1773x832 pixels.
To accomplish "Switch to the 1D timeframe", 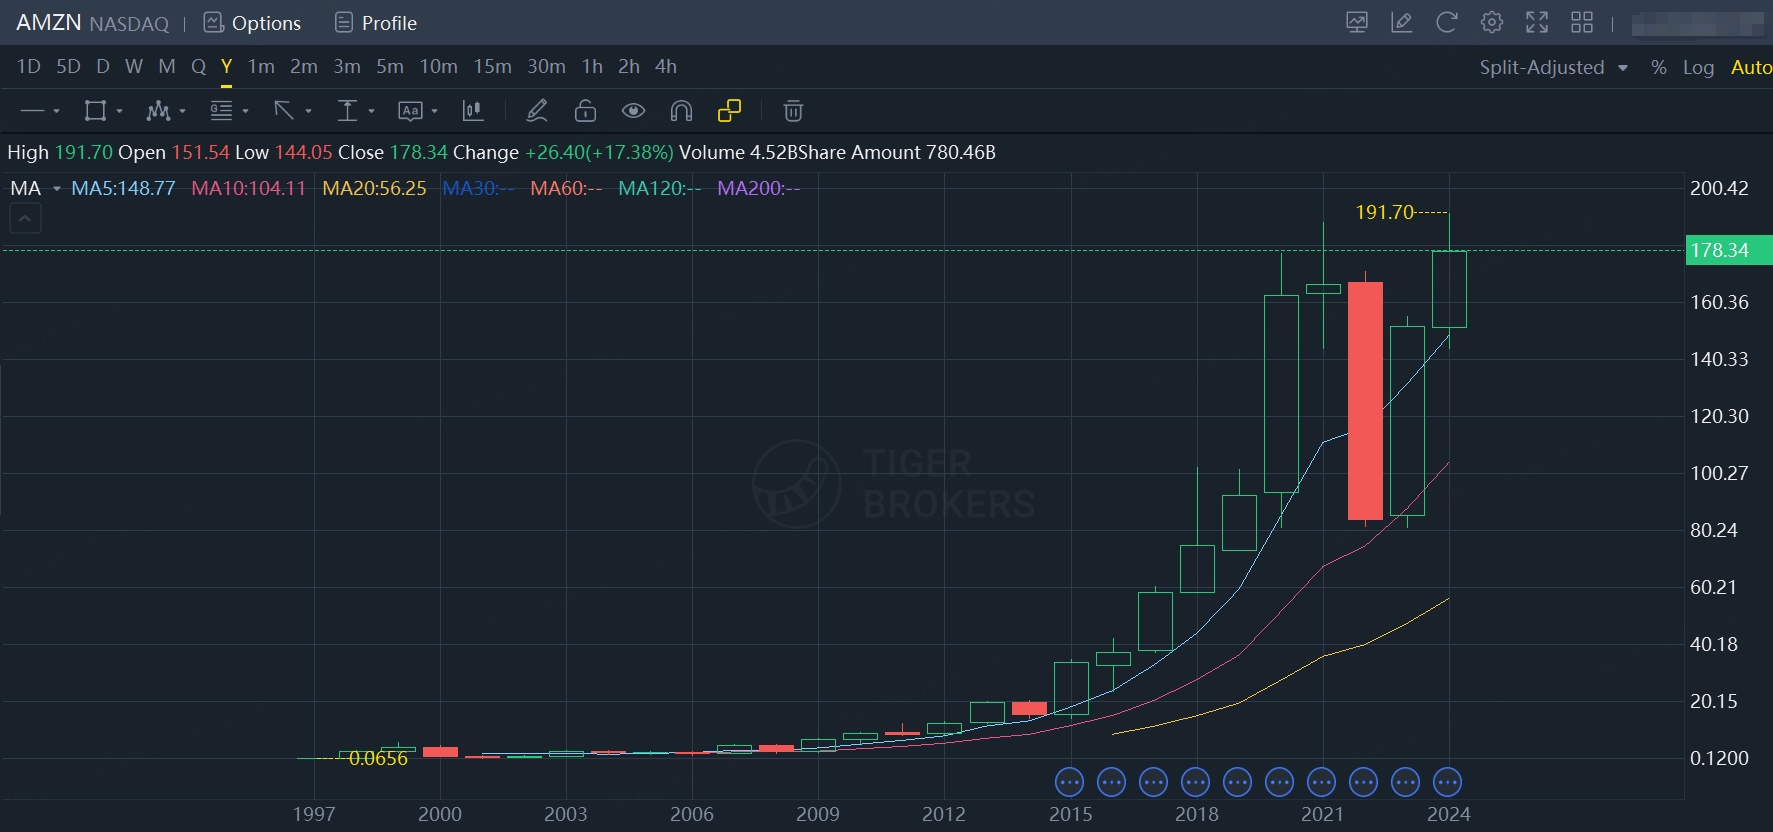I will click(x=29, y=66).
